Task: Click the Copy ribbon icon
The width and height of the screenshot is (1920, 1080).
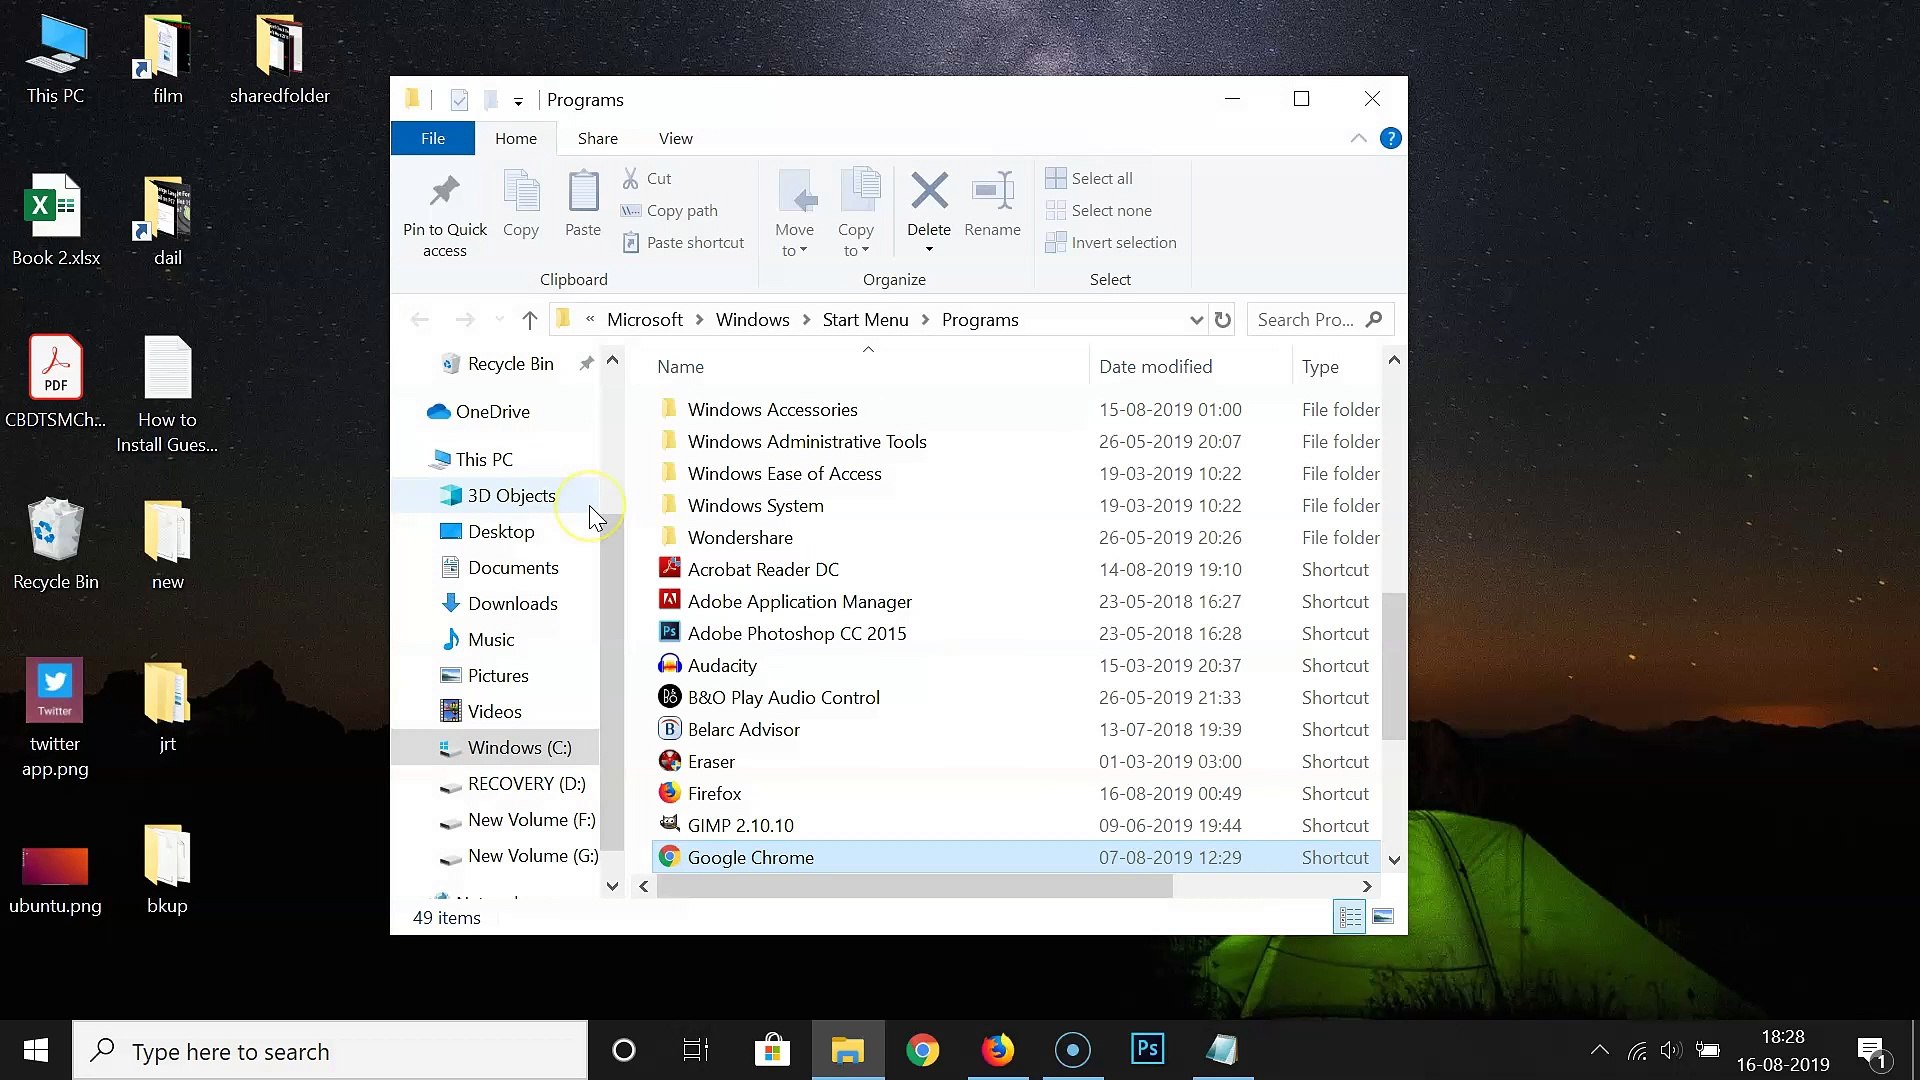Action: coord(521,192)
